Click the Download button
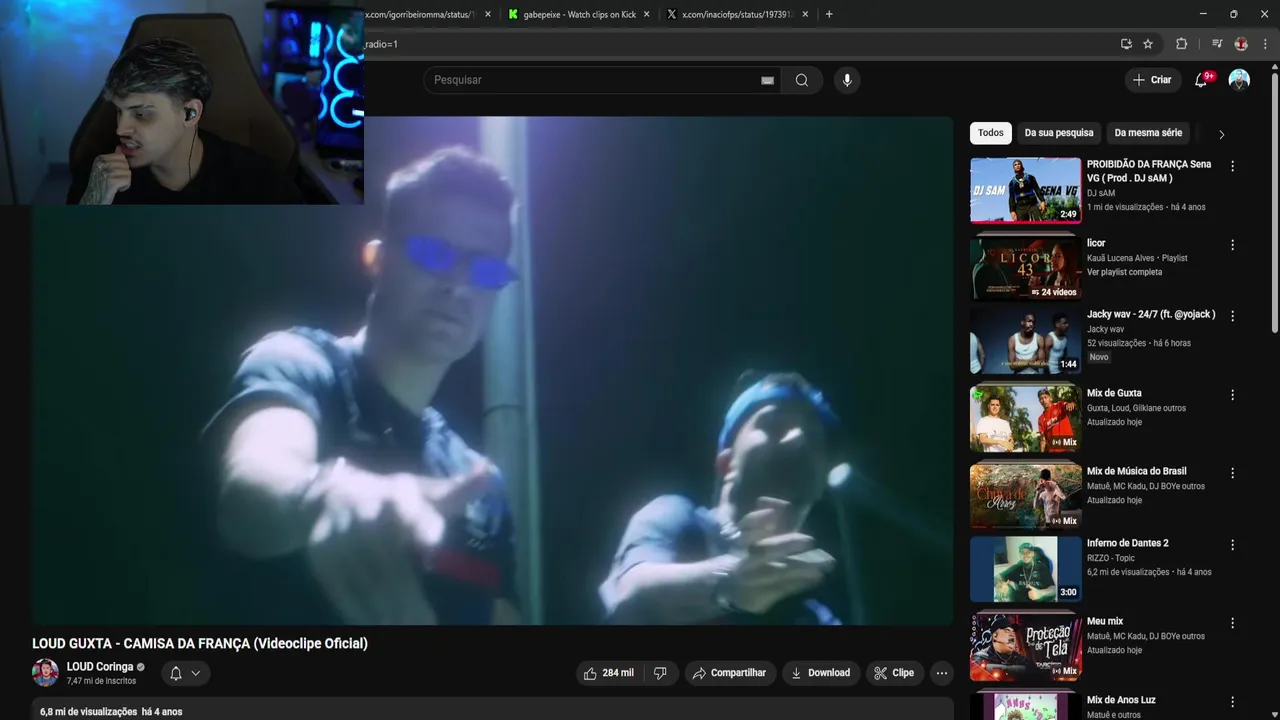The height and width of the screenshot is (720, 1280). (820, 673)
